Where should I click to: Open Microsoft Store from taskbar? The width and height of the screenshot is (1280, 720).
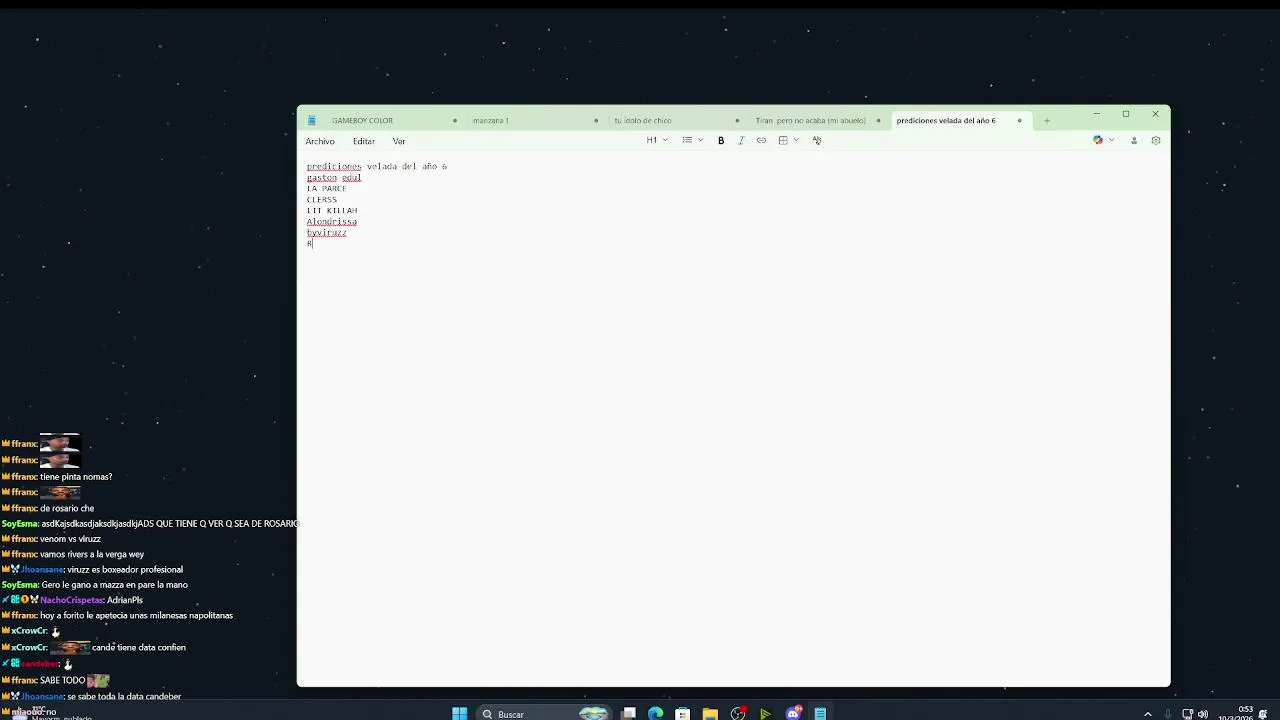click(682, 714)
